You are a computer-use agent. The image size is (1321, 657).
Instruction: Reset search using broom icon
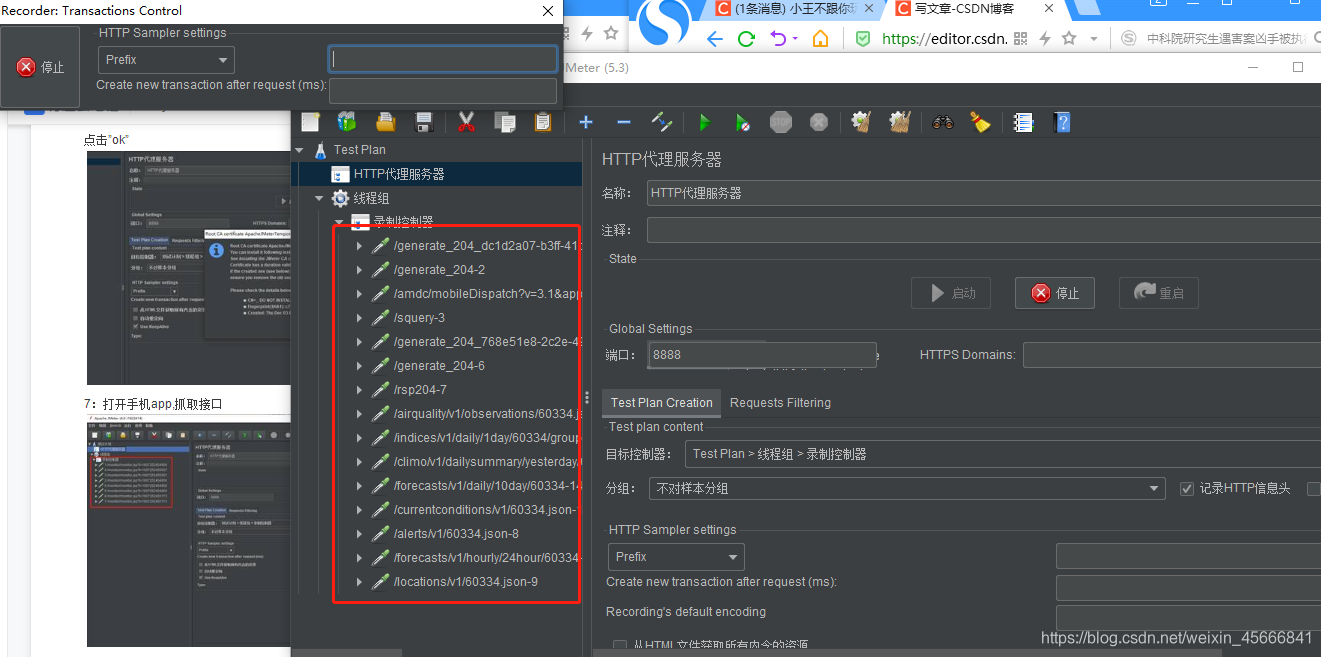pyautogui.click(x=981, y=122)
